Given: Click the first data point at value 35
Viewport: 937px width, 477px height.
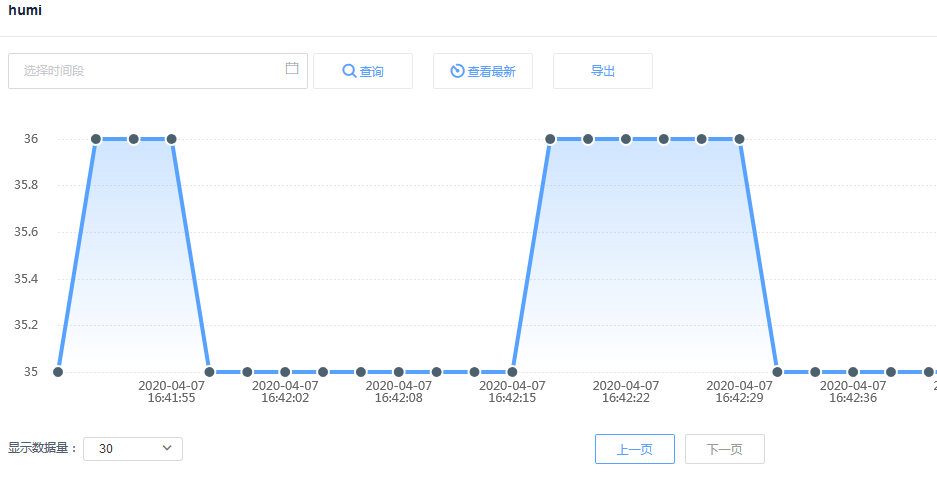Looking at the screenshot, I should tap(58, 372).
